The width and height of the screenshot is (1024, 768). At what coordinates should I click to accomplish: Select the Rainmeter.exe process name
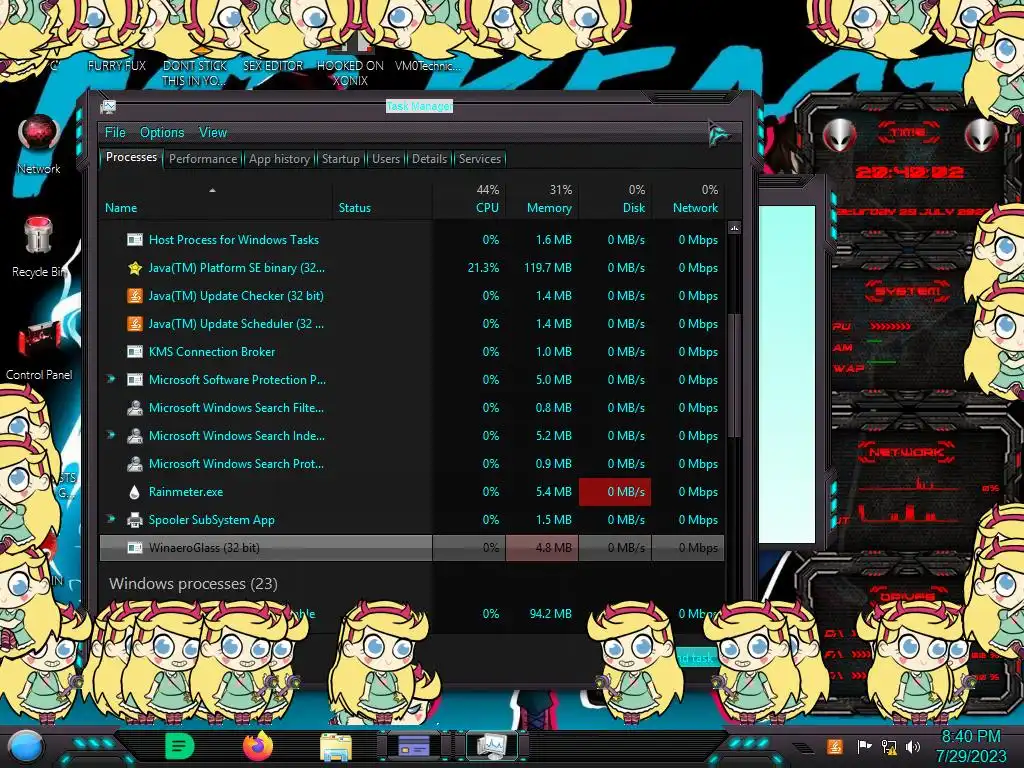[x=185, y=492]
